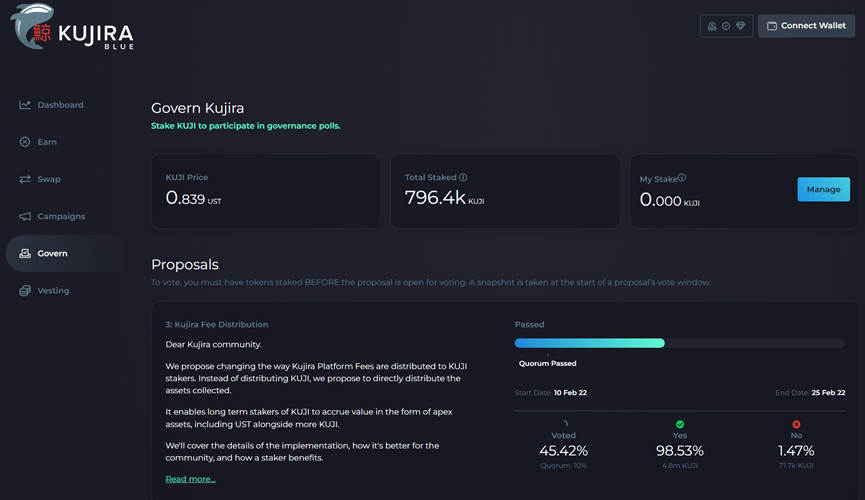Viewport: 865px width, 500px height.
Task: Click the Start Date "10 Feb 22"
Action: [570, 392]
